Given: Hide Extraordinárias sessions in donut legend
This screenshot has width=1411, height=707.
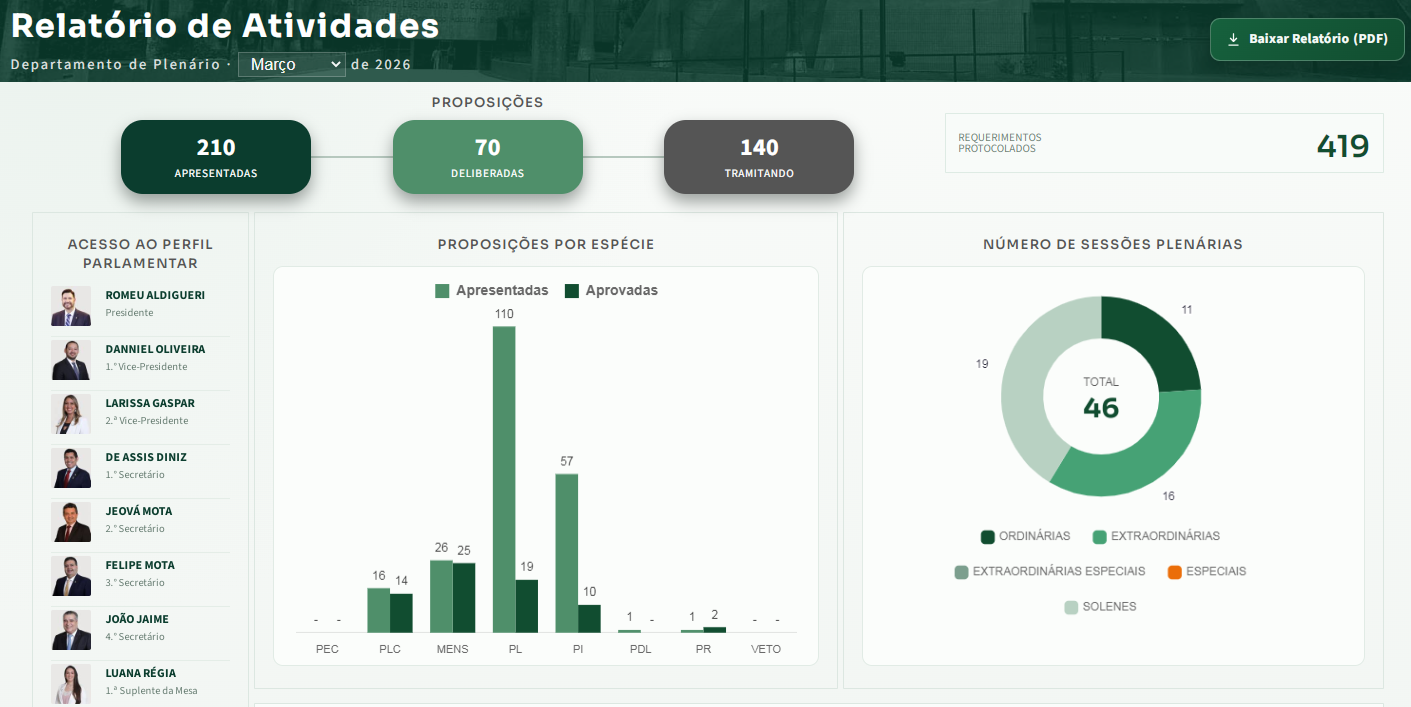Looking at the screenshot, I should tap(1156, 537).
